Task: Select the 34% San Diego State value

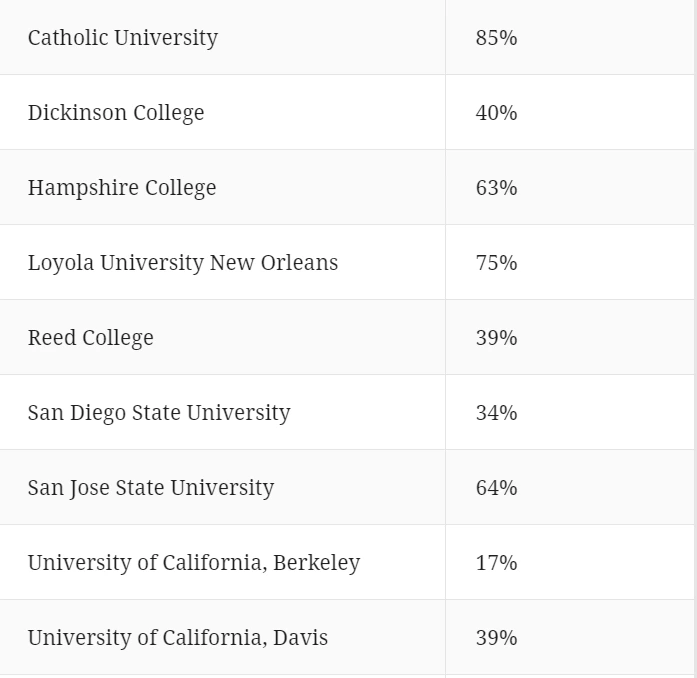Action: click(x=496, y=413)
